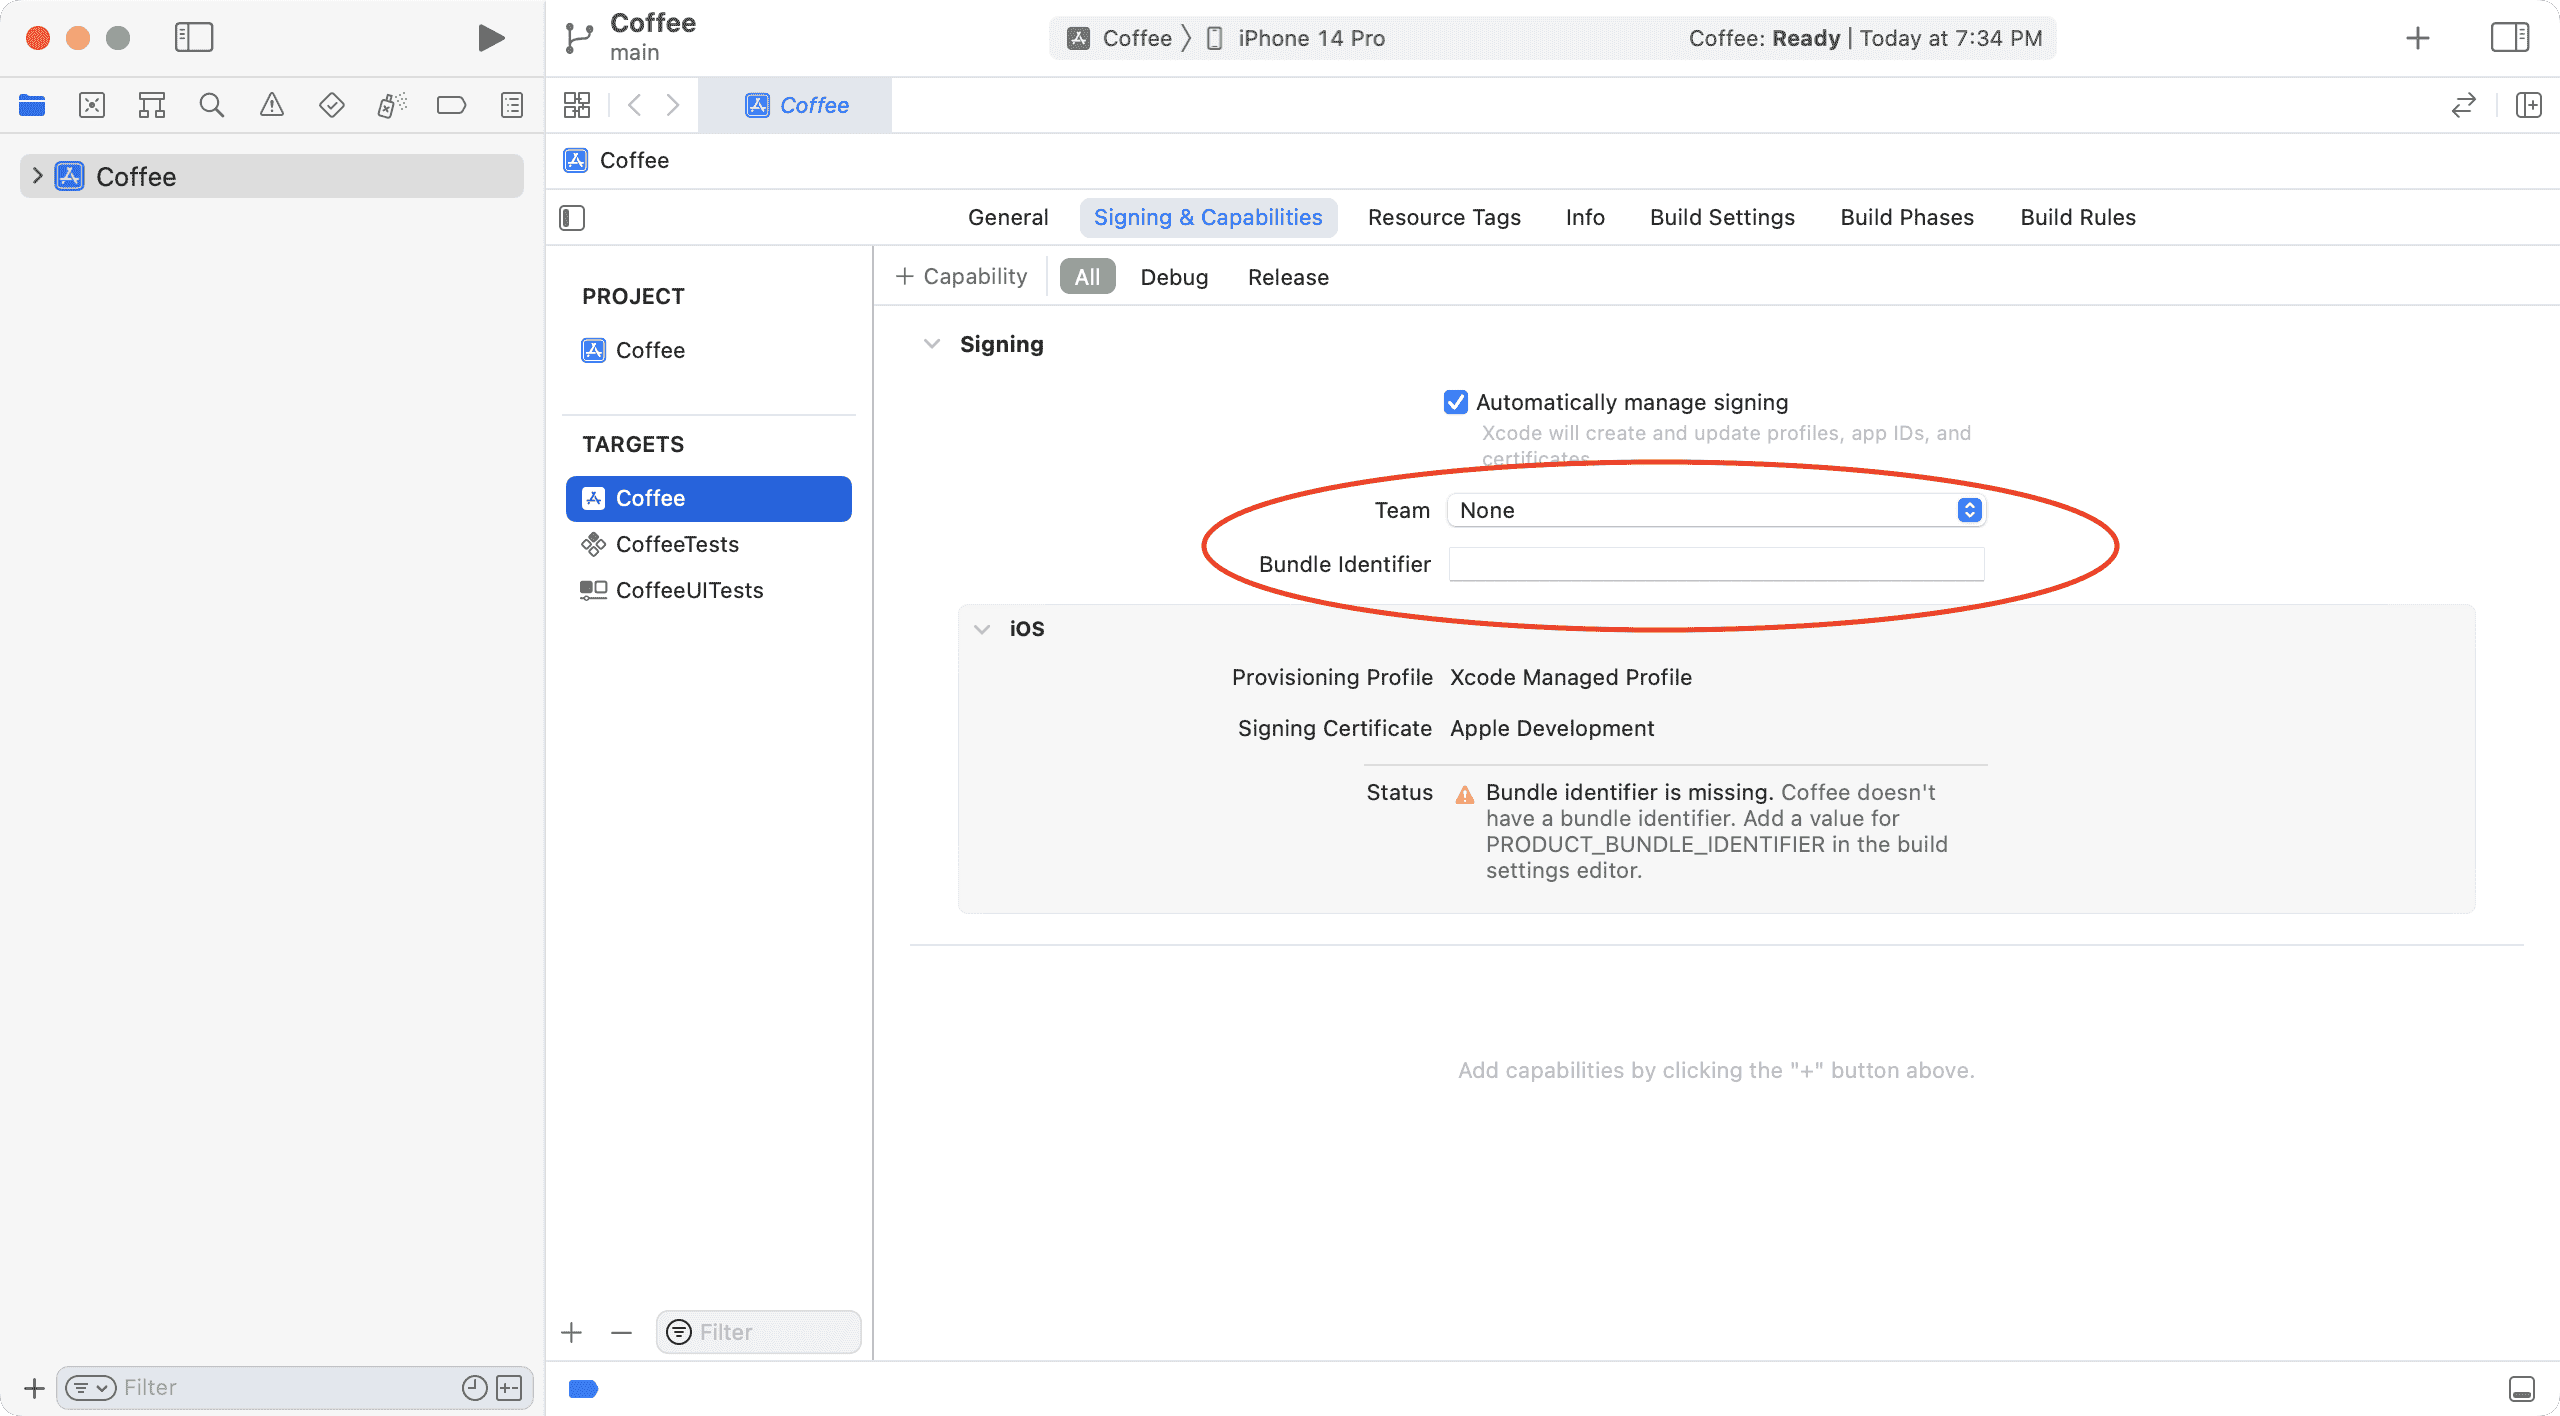
Task: Open the Source Control navigator icon
Action: pyautogui.click(x=91, y=104)
